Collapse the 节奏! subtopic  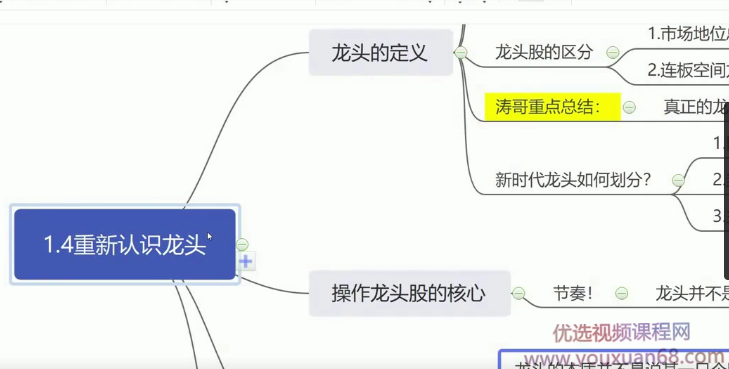622,293
